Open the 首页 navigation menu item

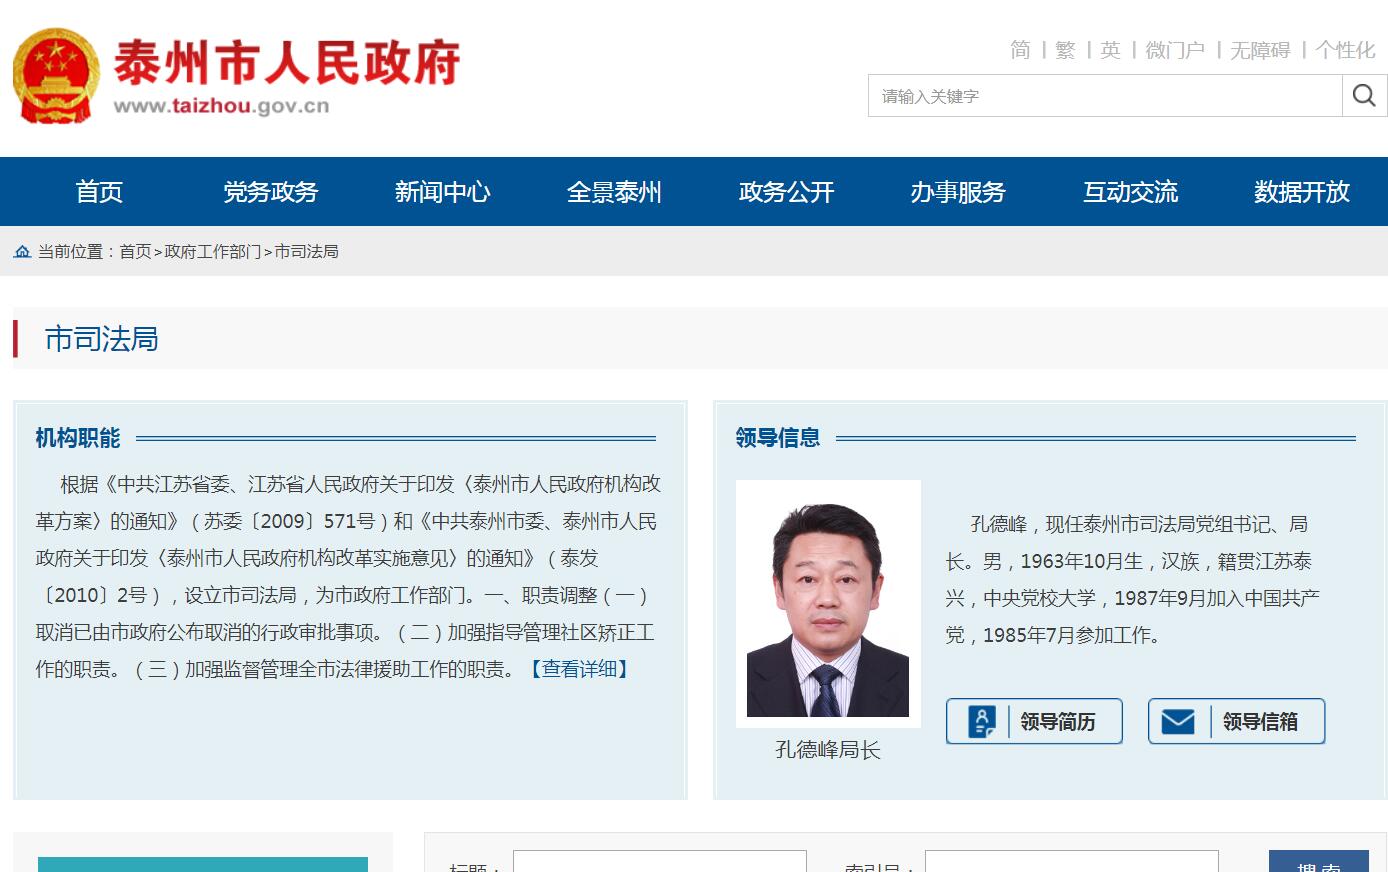point(99,192)
